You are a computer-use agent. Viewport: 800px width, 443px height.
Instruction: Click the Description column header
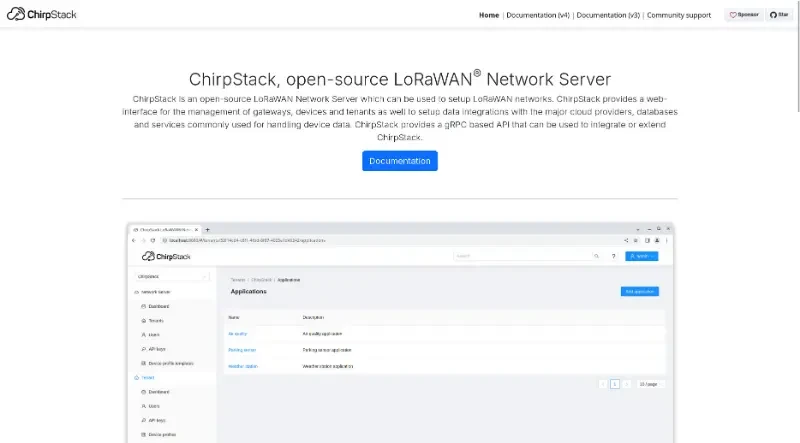[313, 317]
